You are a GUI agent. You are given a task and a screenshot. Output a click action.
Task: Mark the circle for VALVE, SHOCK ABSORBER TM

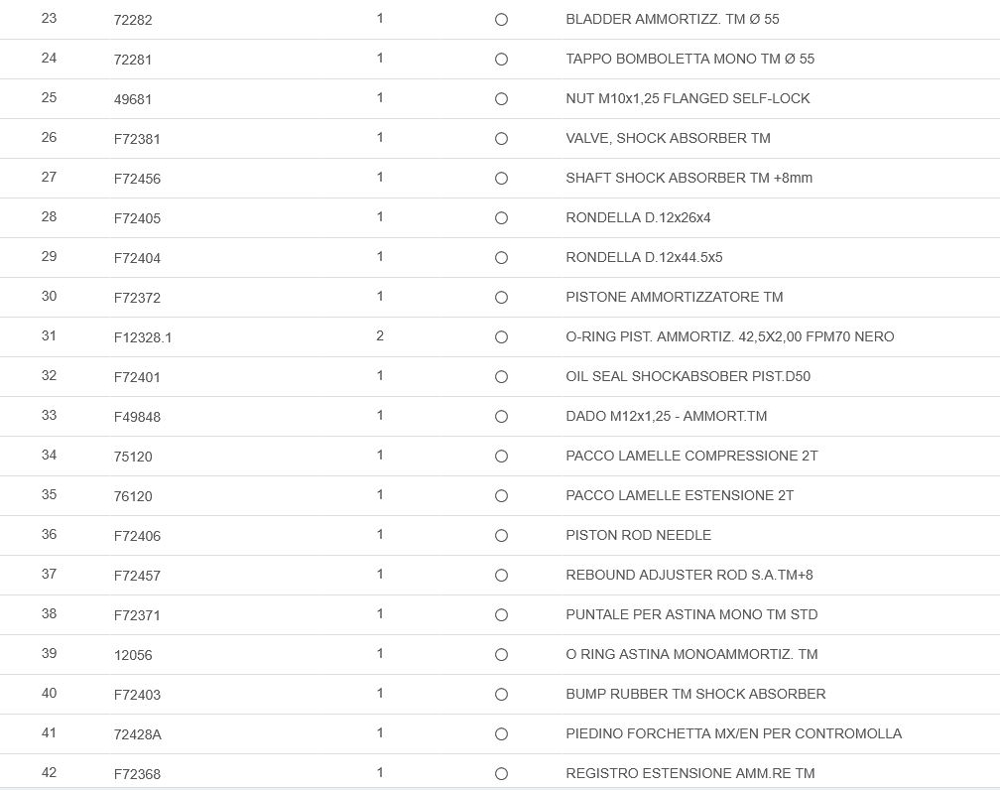point(501,139)
